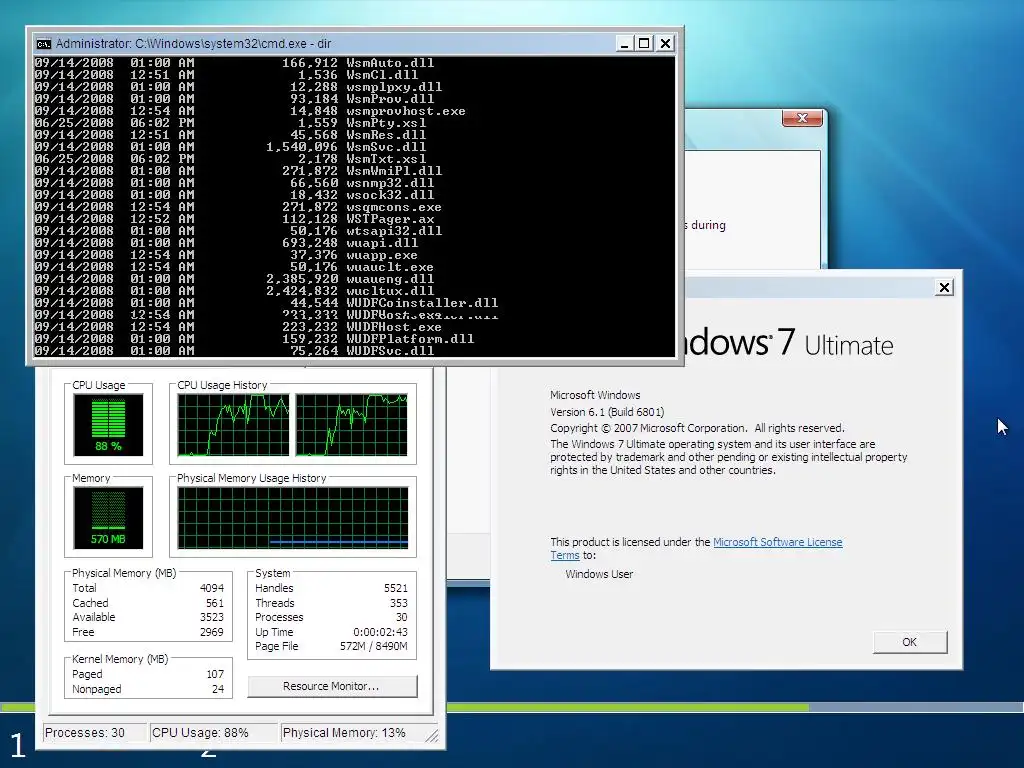Screen dimensions: 1024x768
Task: Maximize the cmd.exe window
Action: (x=645, y=44)
